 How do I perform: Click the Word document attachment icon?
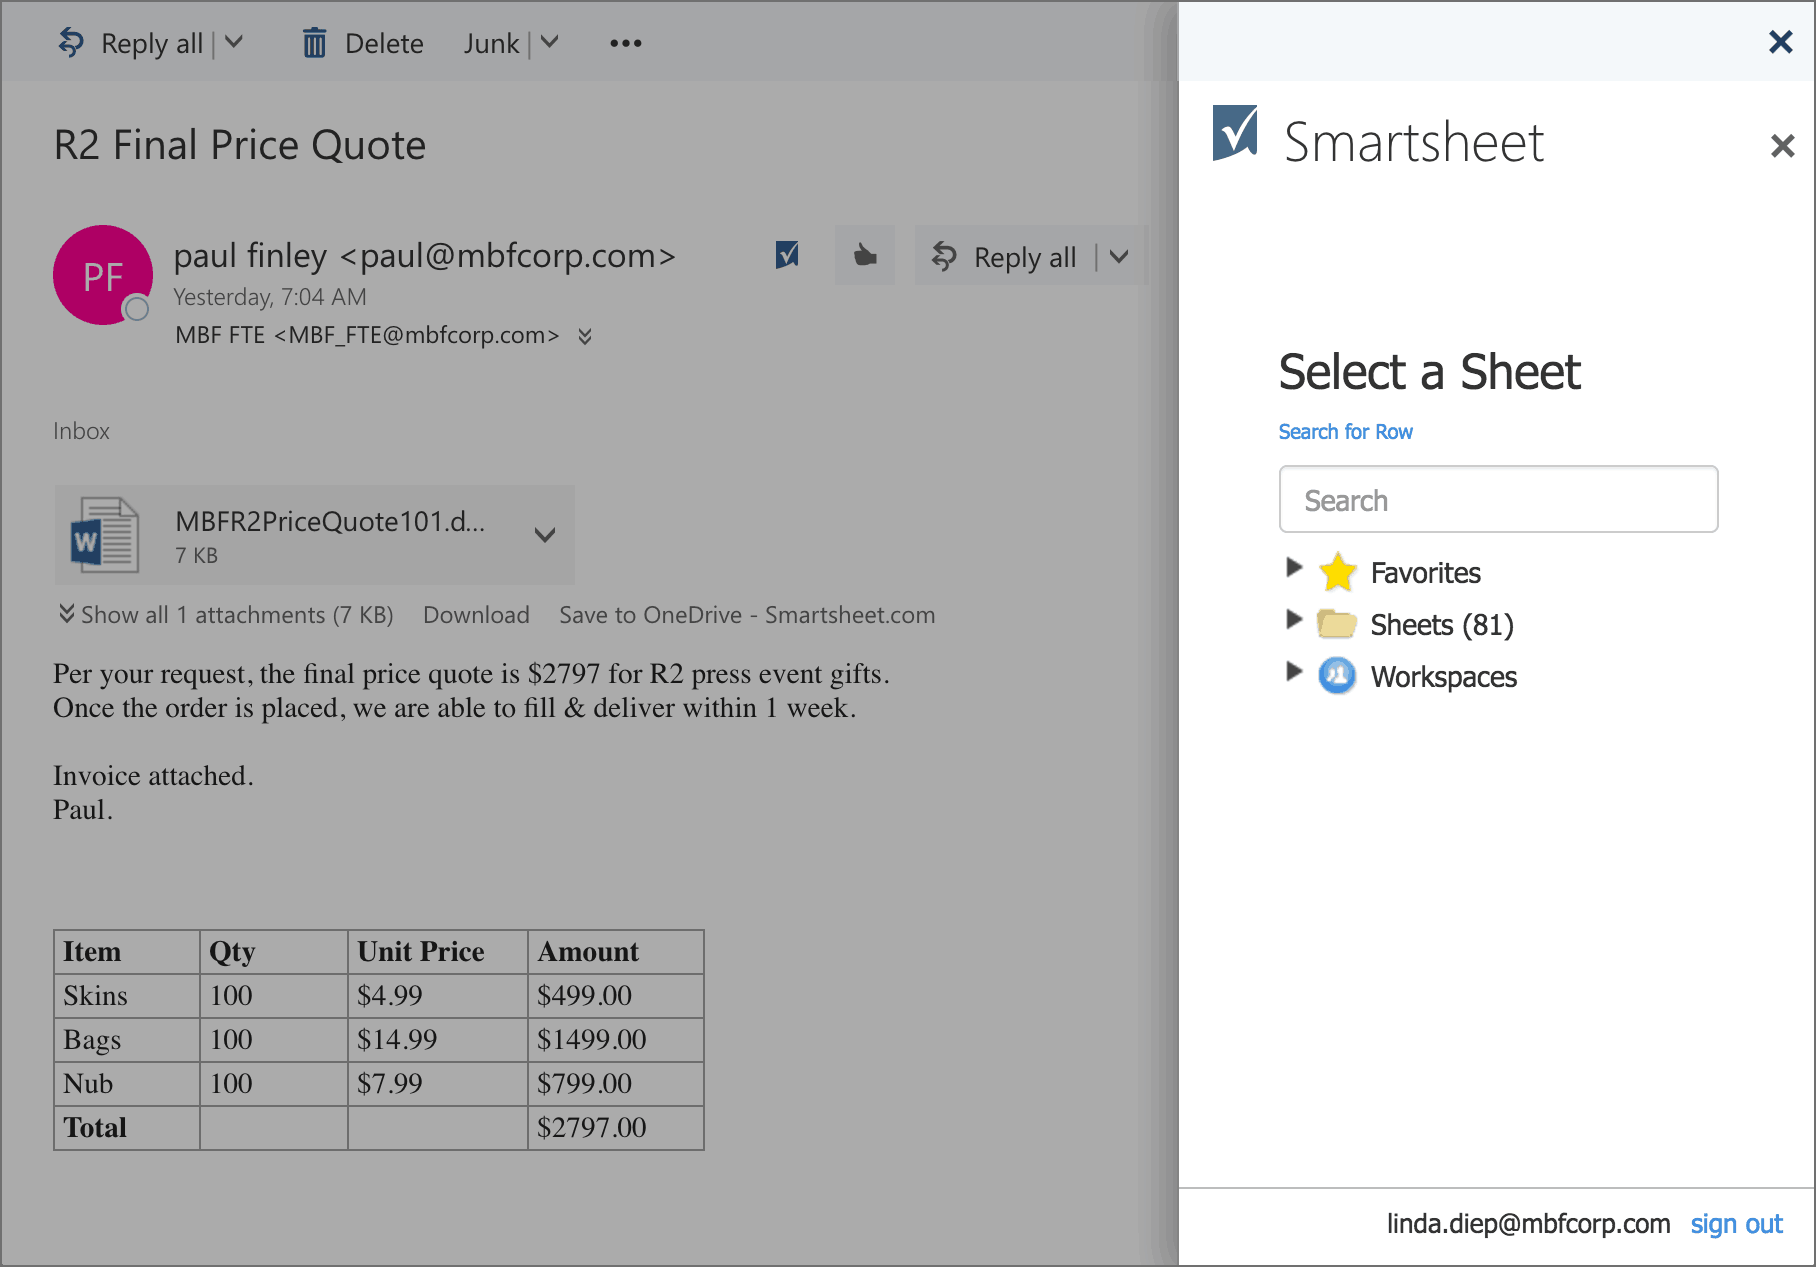tap(105, 535)
